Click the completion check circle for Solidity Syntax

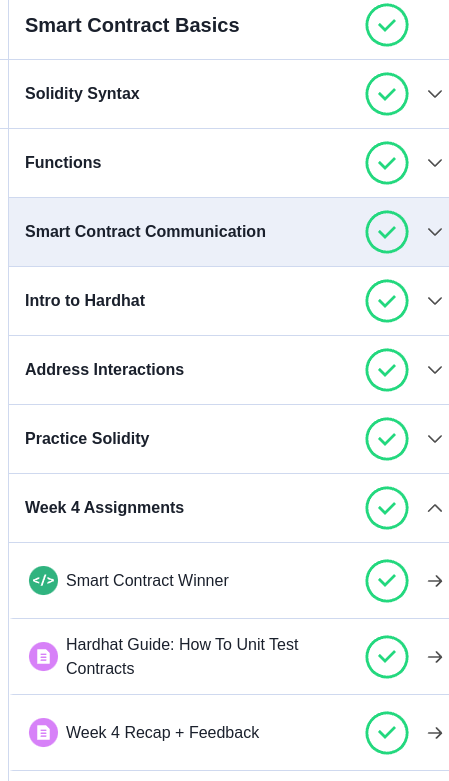pyautogui.click(x=387, y=94)
